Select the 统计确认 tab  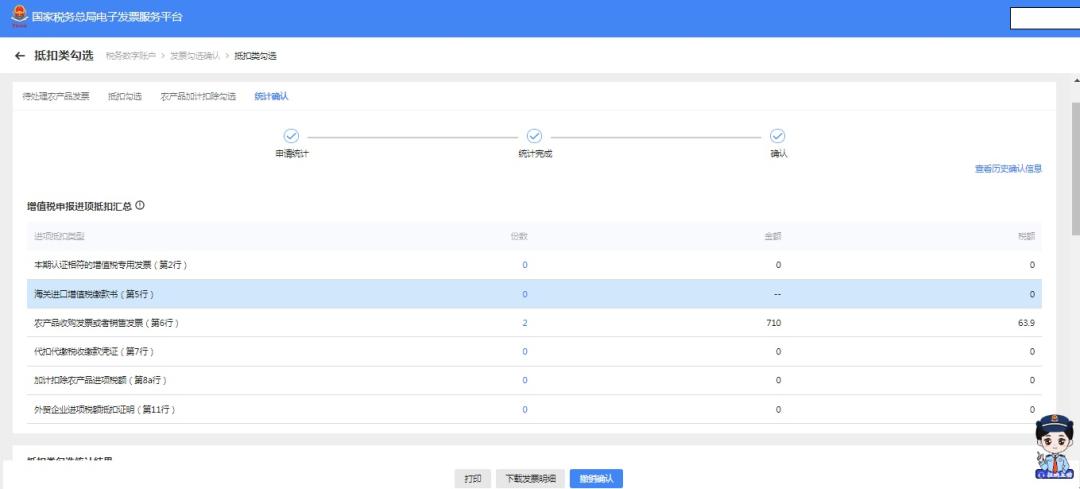coord(271,96)
